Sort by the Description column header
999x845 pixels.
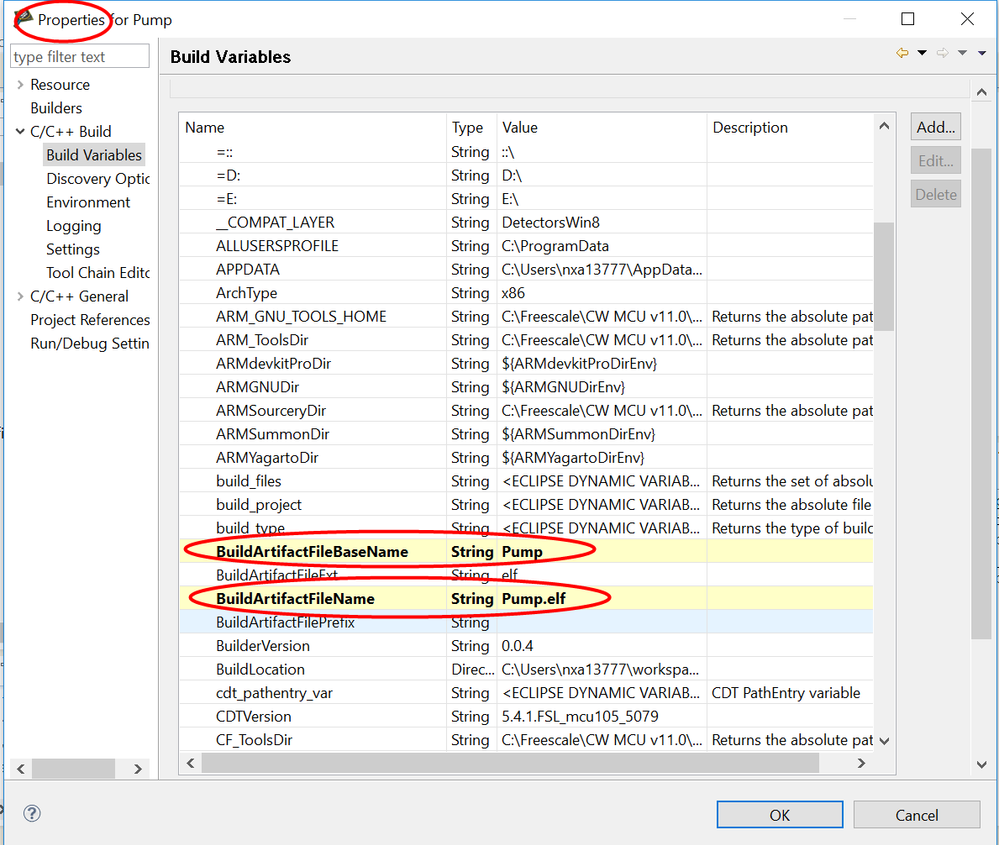click(790, 127)
